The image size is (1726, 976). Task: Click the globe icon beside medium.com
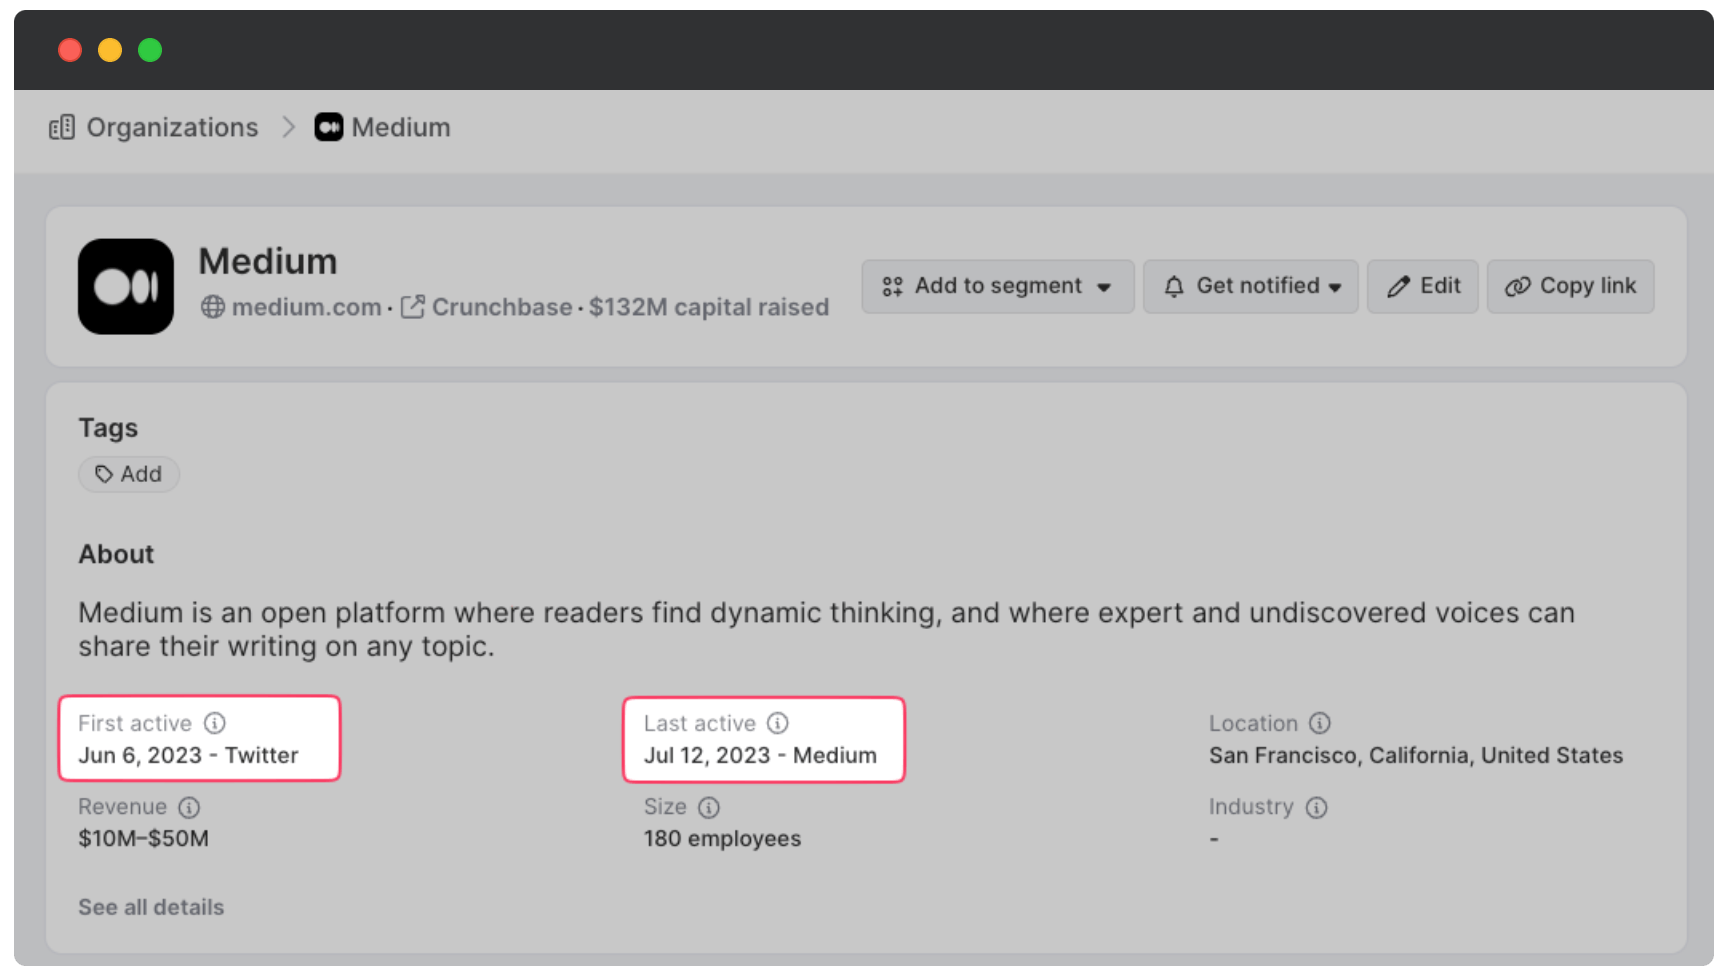pyautogui.click(x=213, y=307)
